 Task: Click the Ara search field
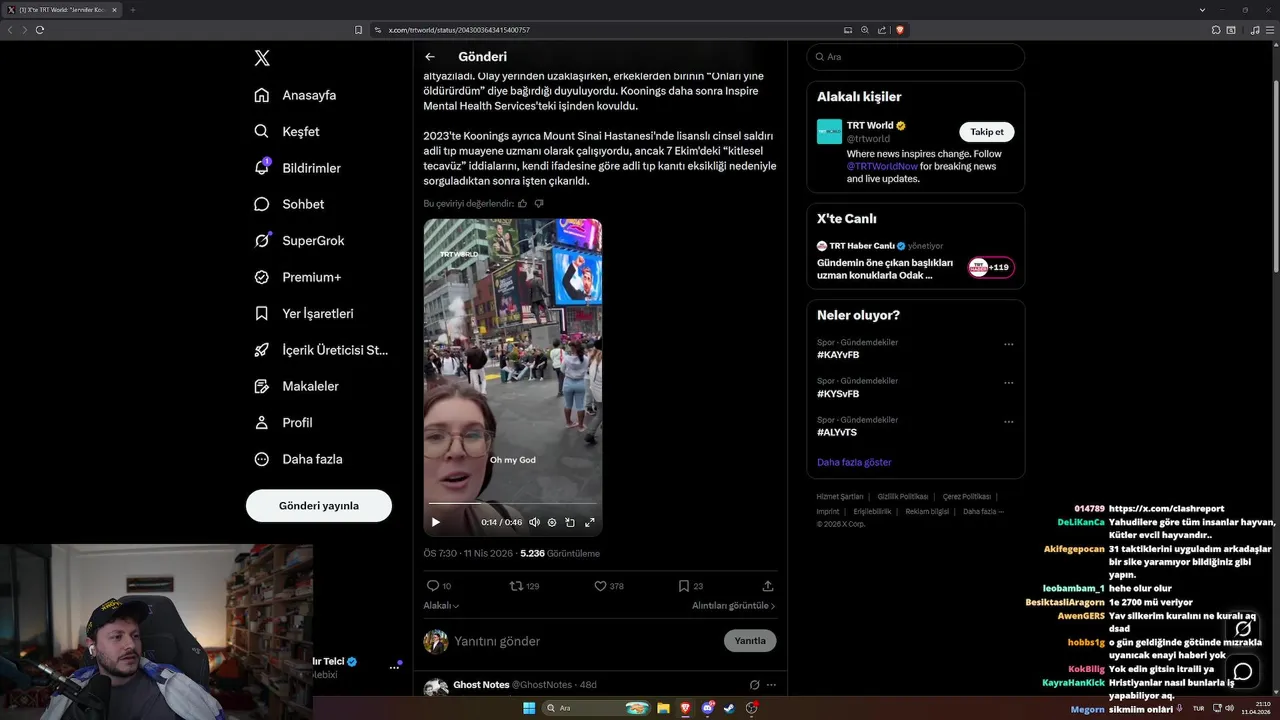[915, 57]
